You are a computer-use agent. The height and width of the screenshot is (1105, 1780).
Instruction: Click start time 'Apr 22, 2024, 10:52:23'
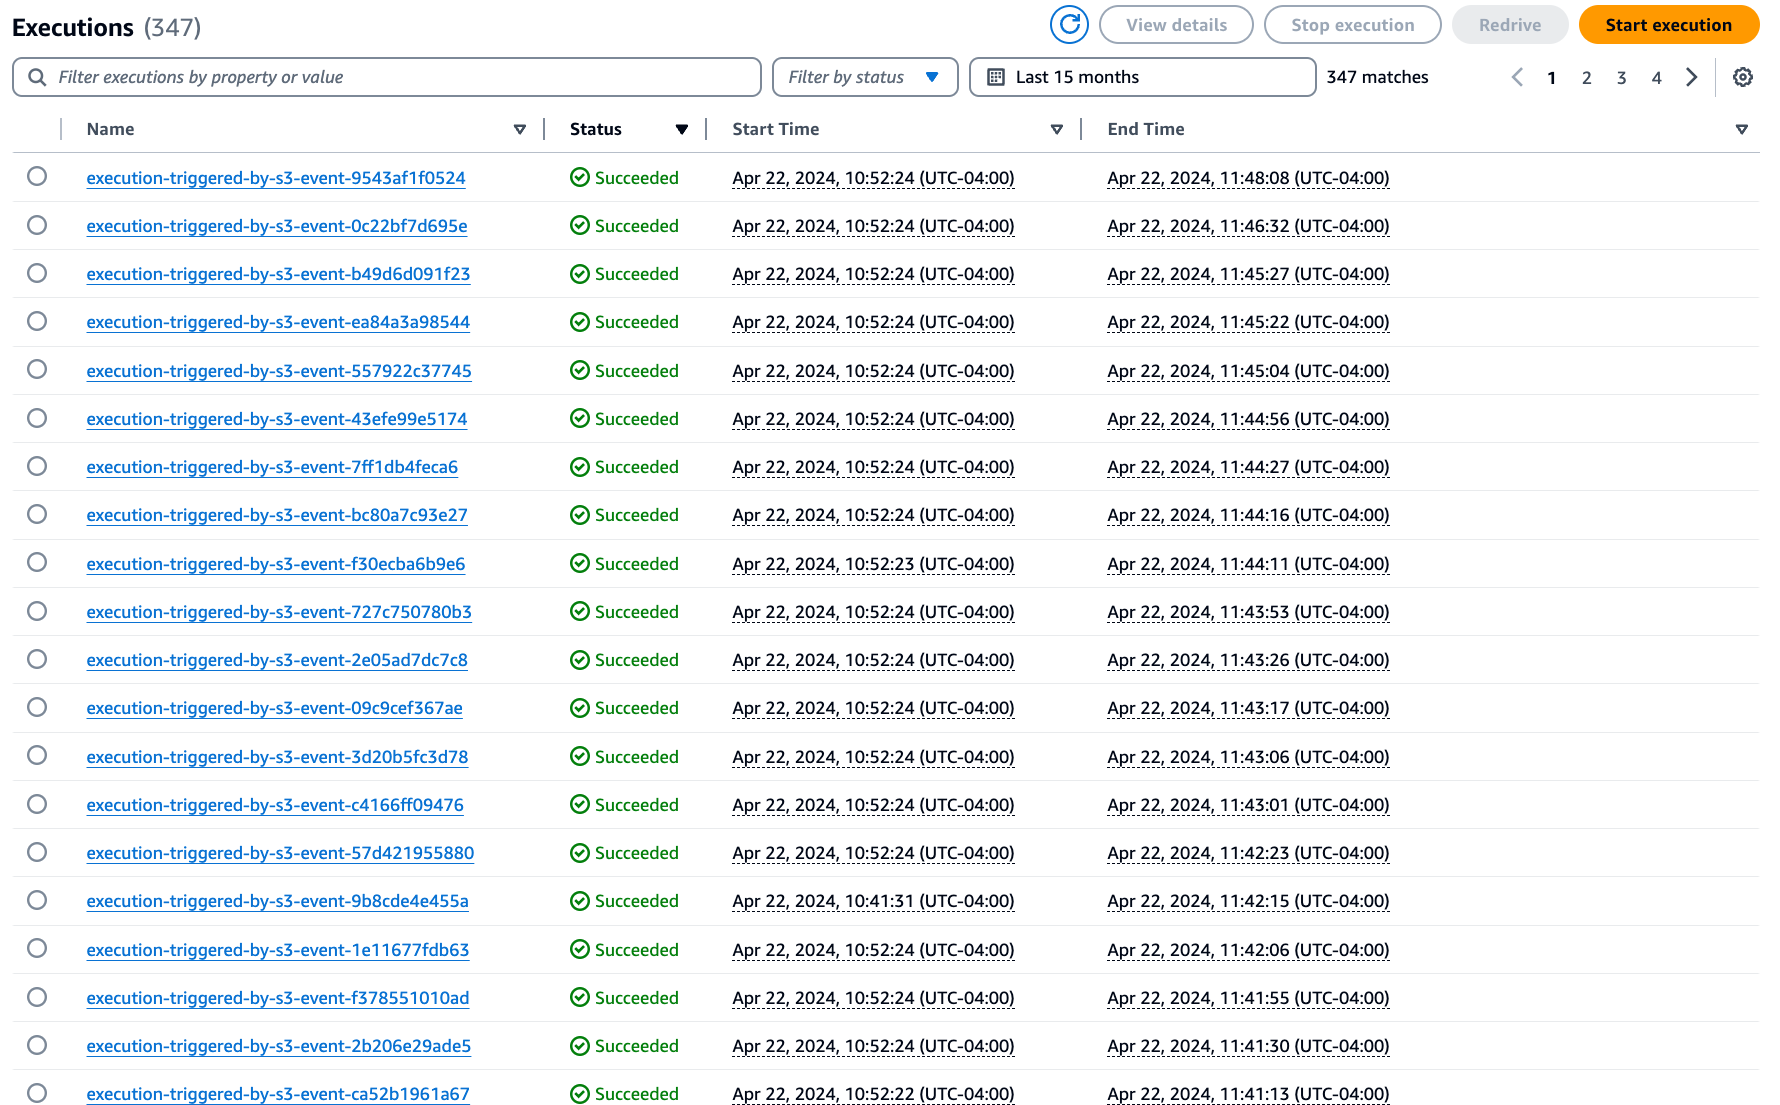(873, 564)
